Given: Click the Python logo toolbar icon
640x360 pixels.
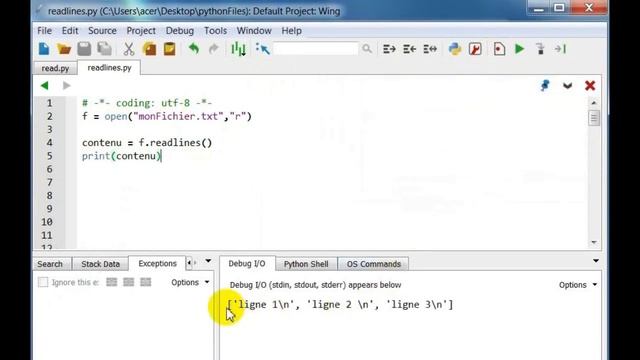Looking at the screenshot, I should [x=455, y=49].
